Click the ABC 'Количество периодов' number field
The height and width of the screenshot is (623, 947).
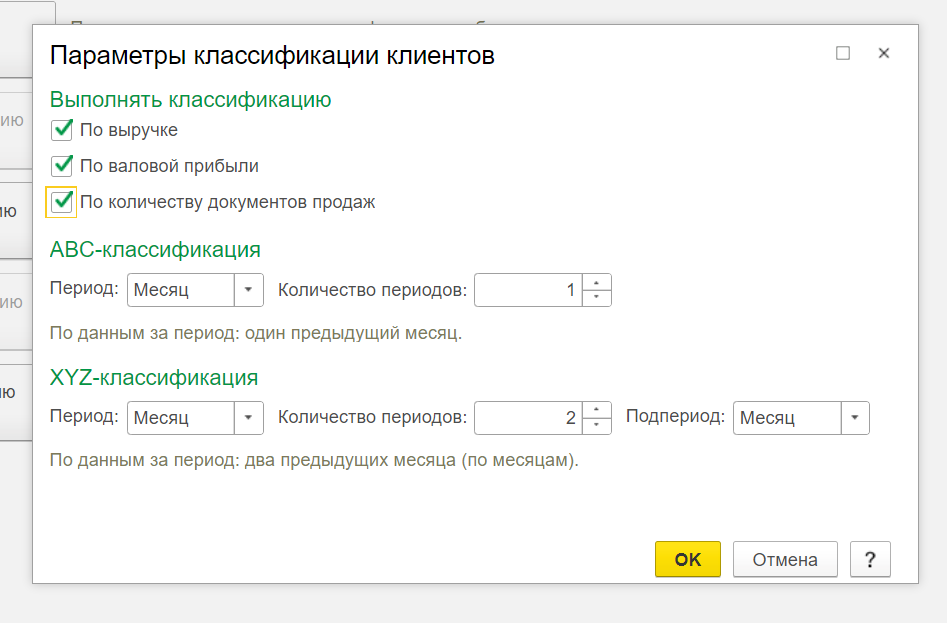click(x=527, y=291)
